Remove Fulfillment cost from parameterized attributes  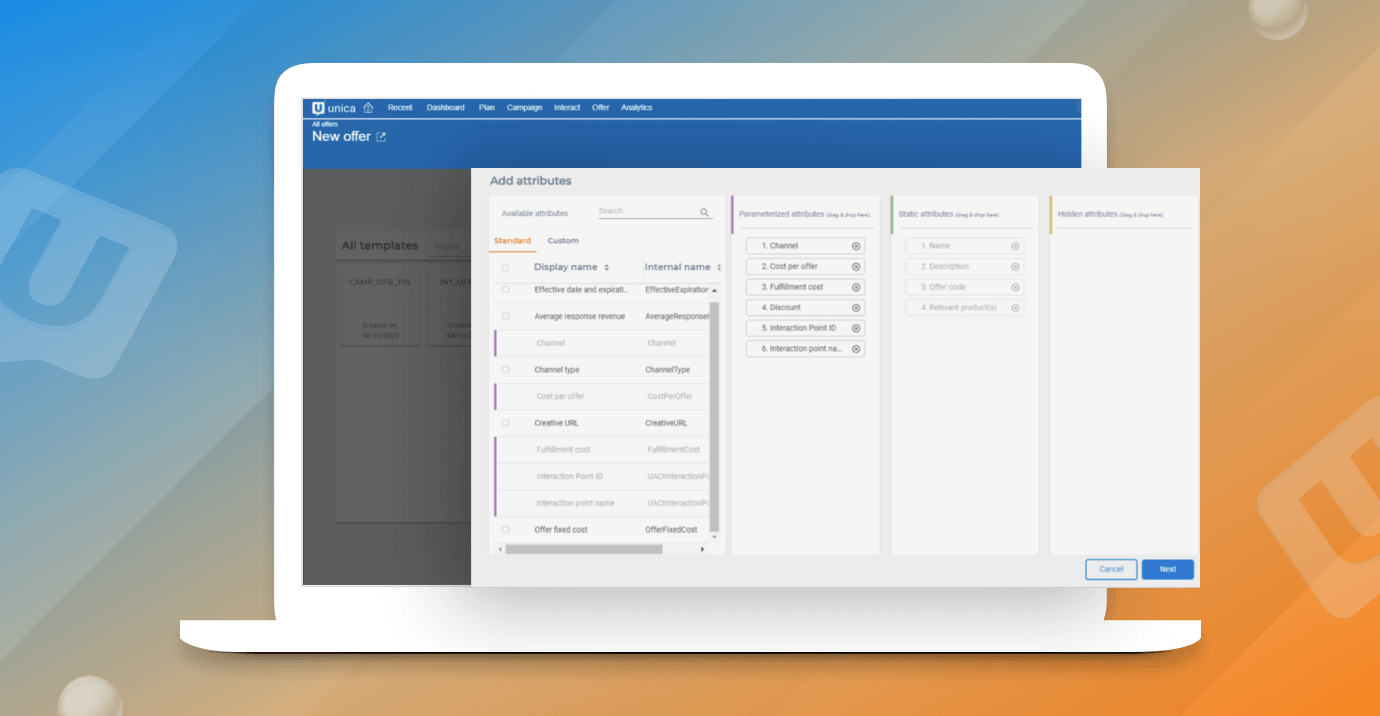[856, 287]
